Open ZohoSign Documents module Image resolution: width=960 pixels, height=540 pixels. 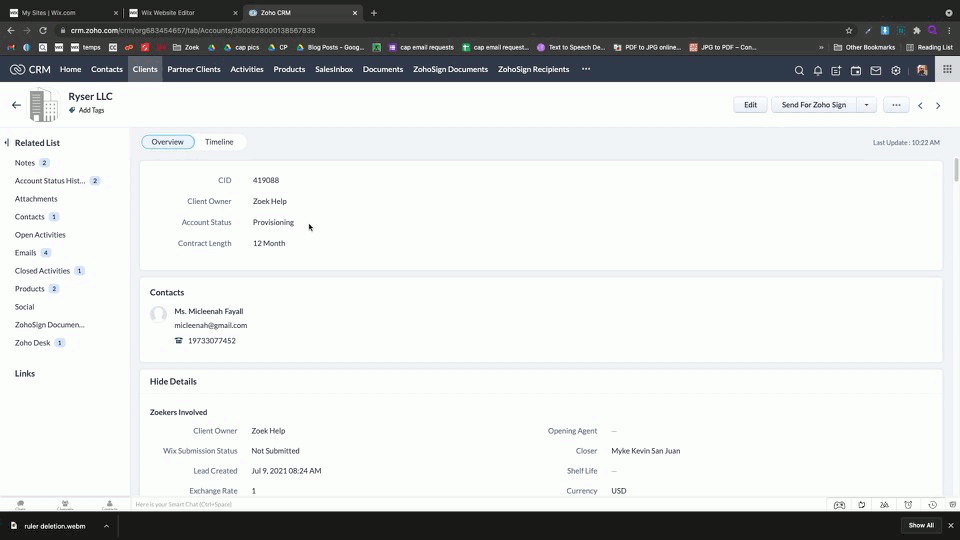tap(451, 69)
